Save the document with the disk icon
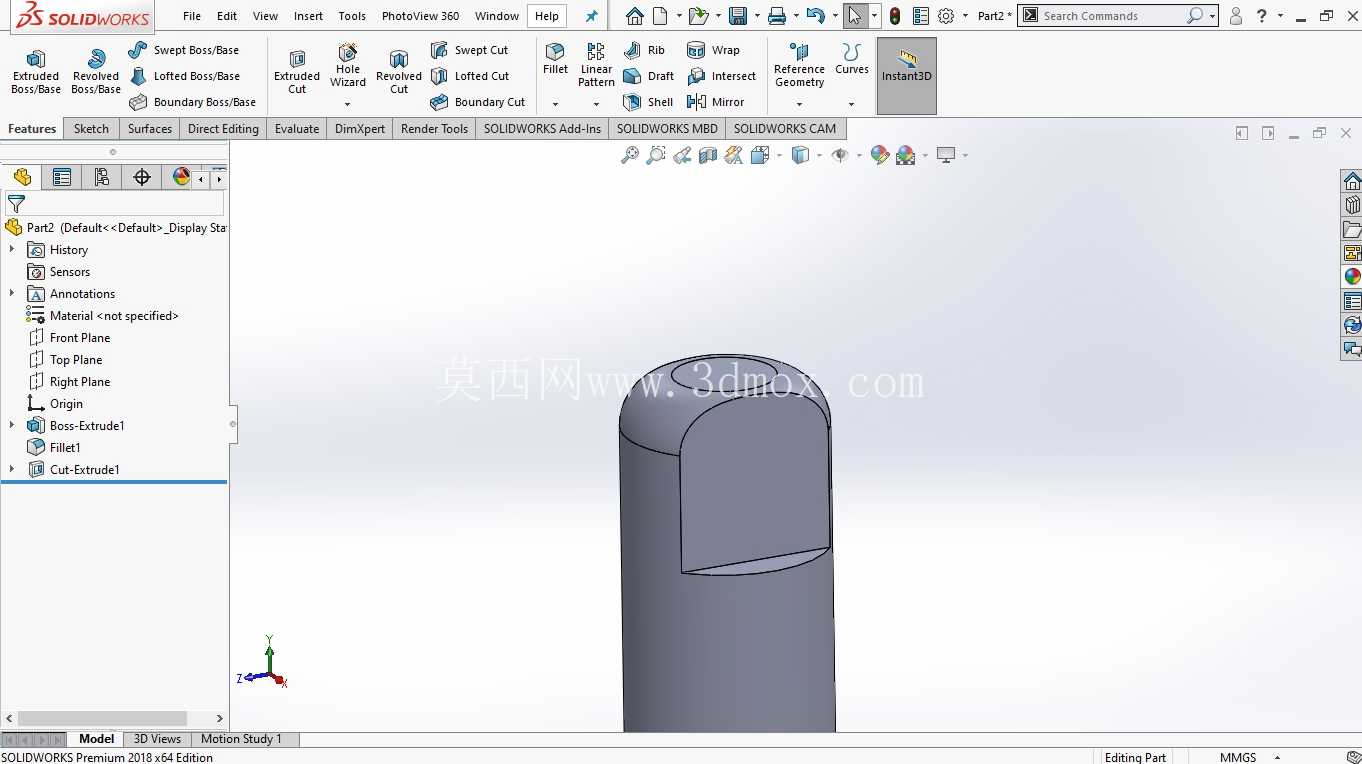The image size is (1362, 764). point(738,16)
